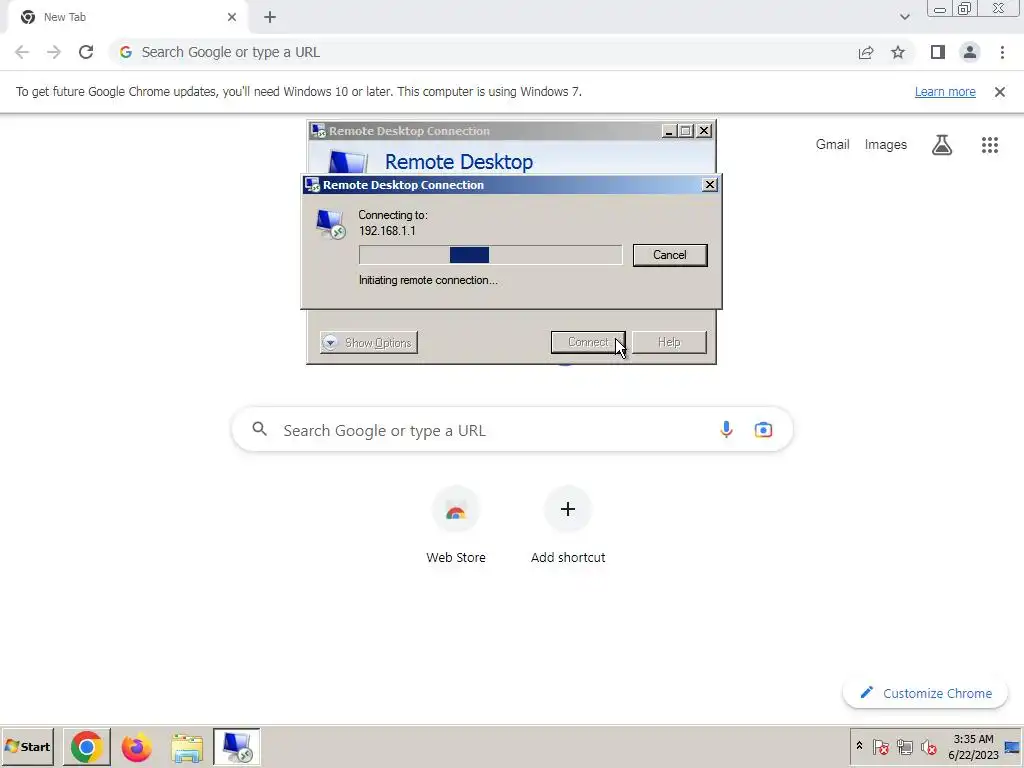Click the search magnifier in Google box
Image resolution: width=1024 pixels, height=768 pixels.
pos(259,429)
